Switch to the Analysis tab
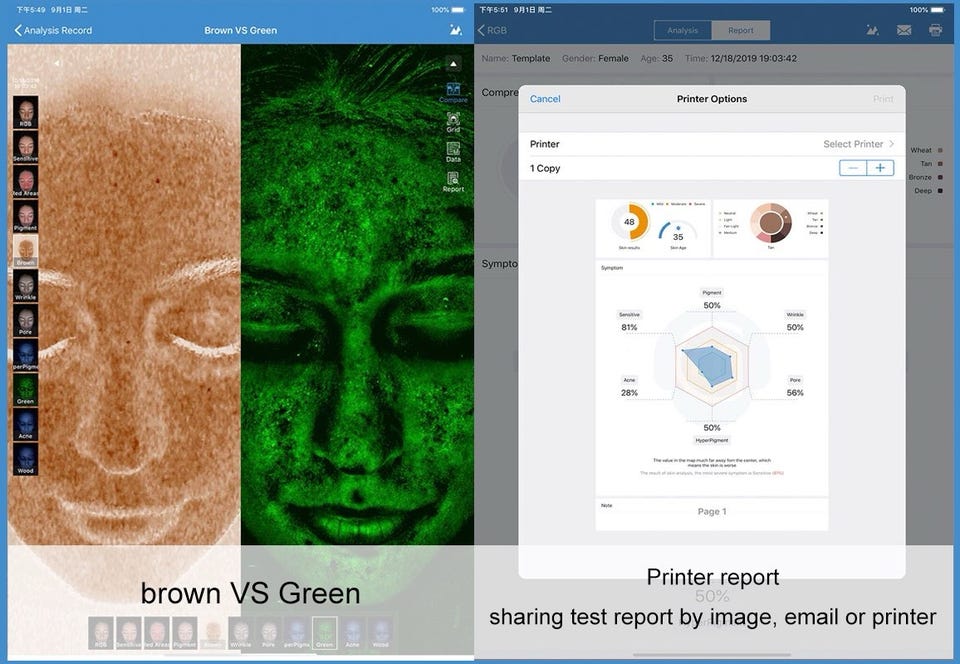The height and width of the screenshot is (664, 960). pos(683,30)
